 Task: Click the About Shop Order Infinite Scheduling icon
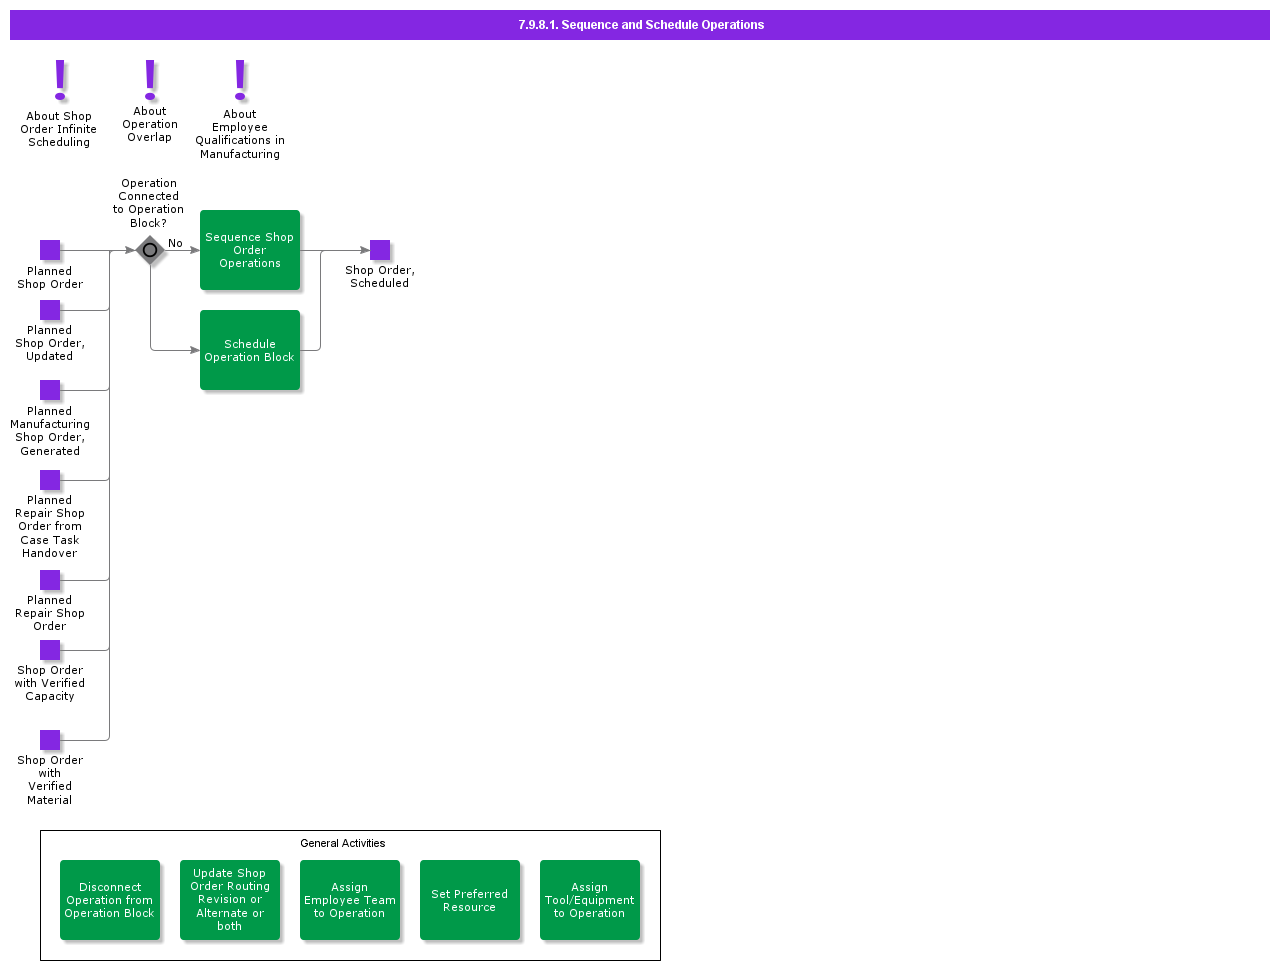tap(60, 81)
